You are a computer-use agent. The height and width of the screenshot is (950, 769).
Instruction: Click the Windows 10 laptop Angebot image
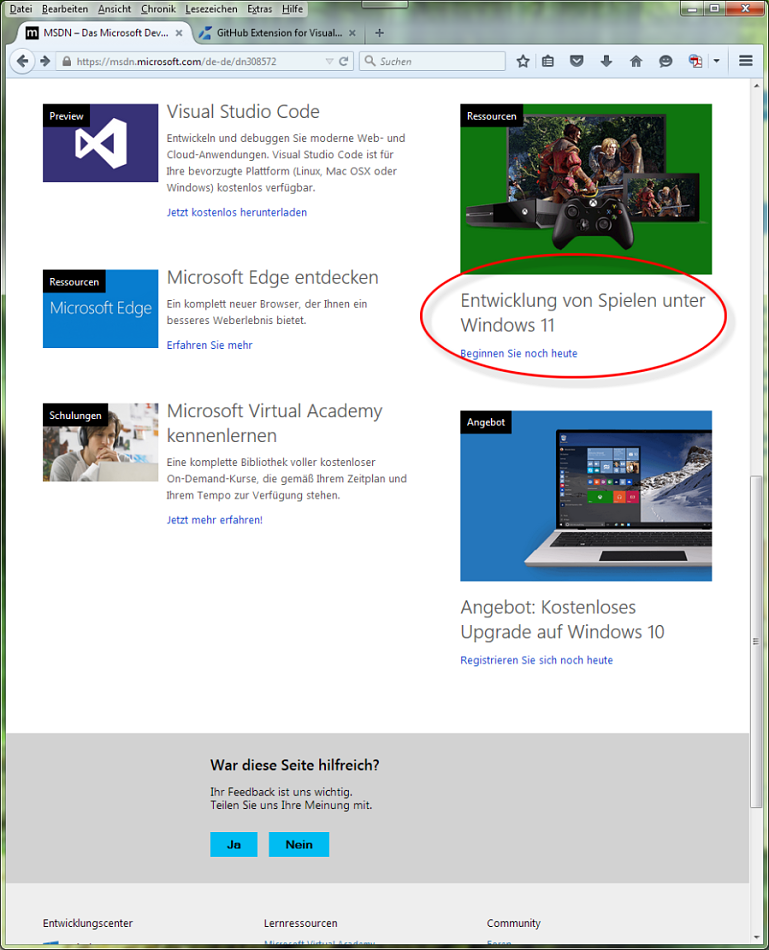point(586,495)
